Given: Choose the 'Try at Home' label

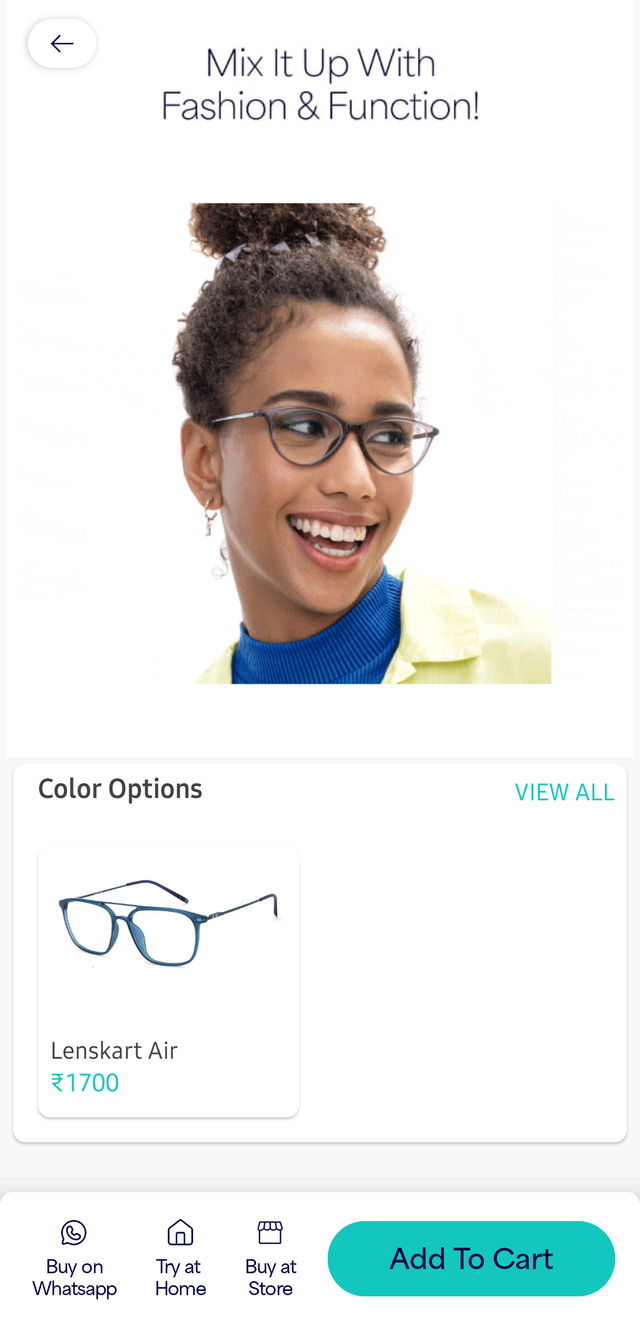Looking at the screenshot, I should click(180, 1278).
